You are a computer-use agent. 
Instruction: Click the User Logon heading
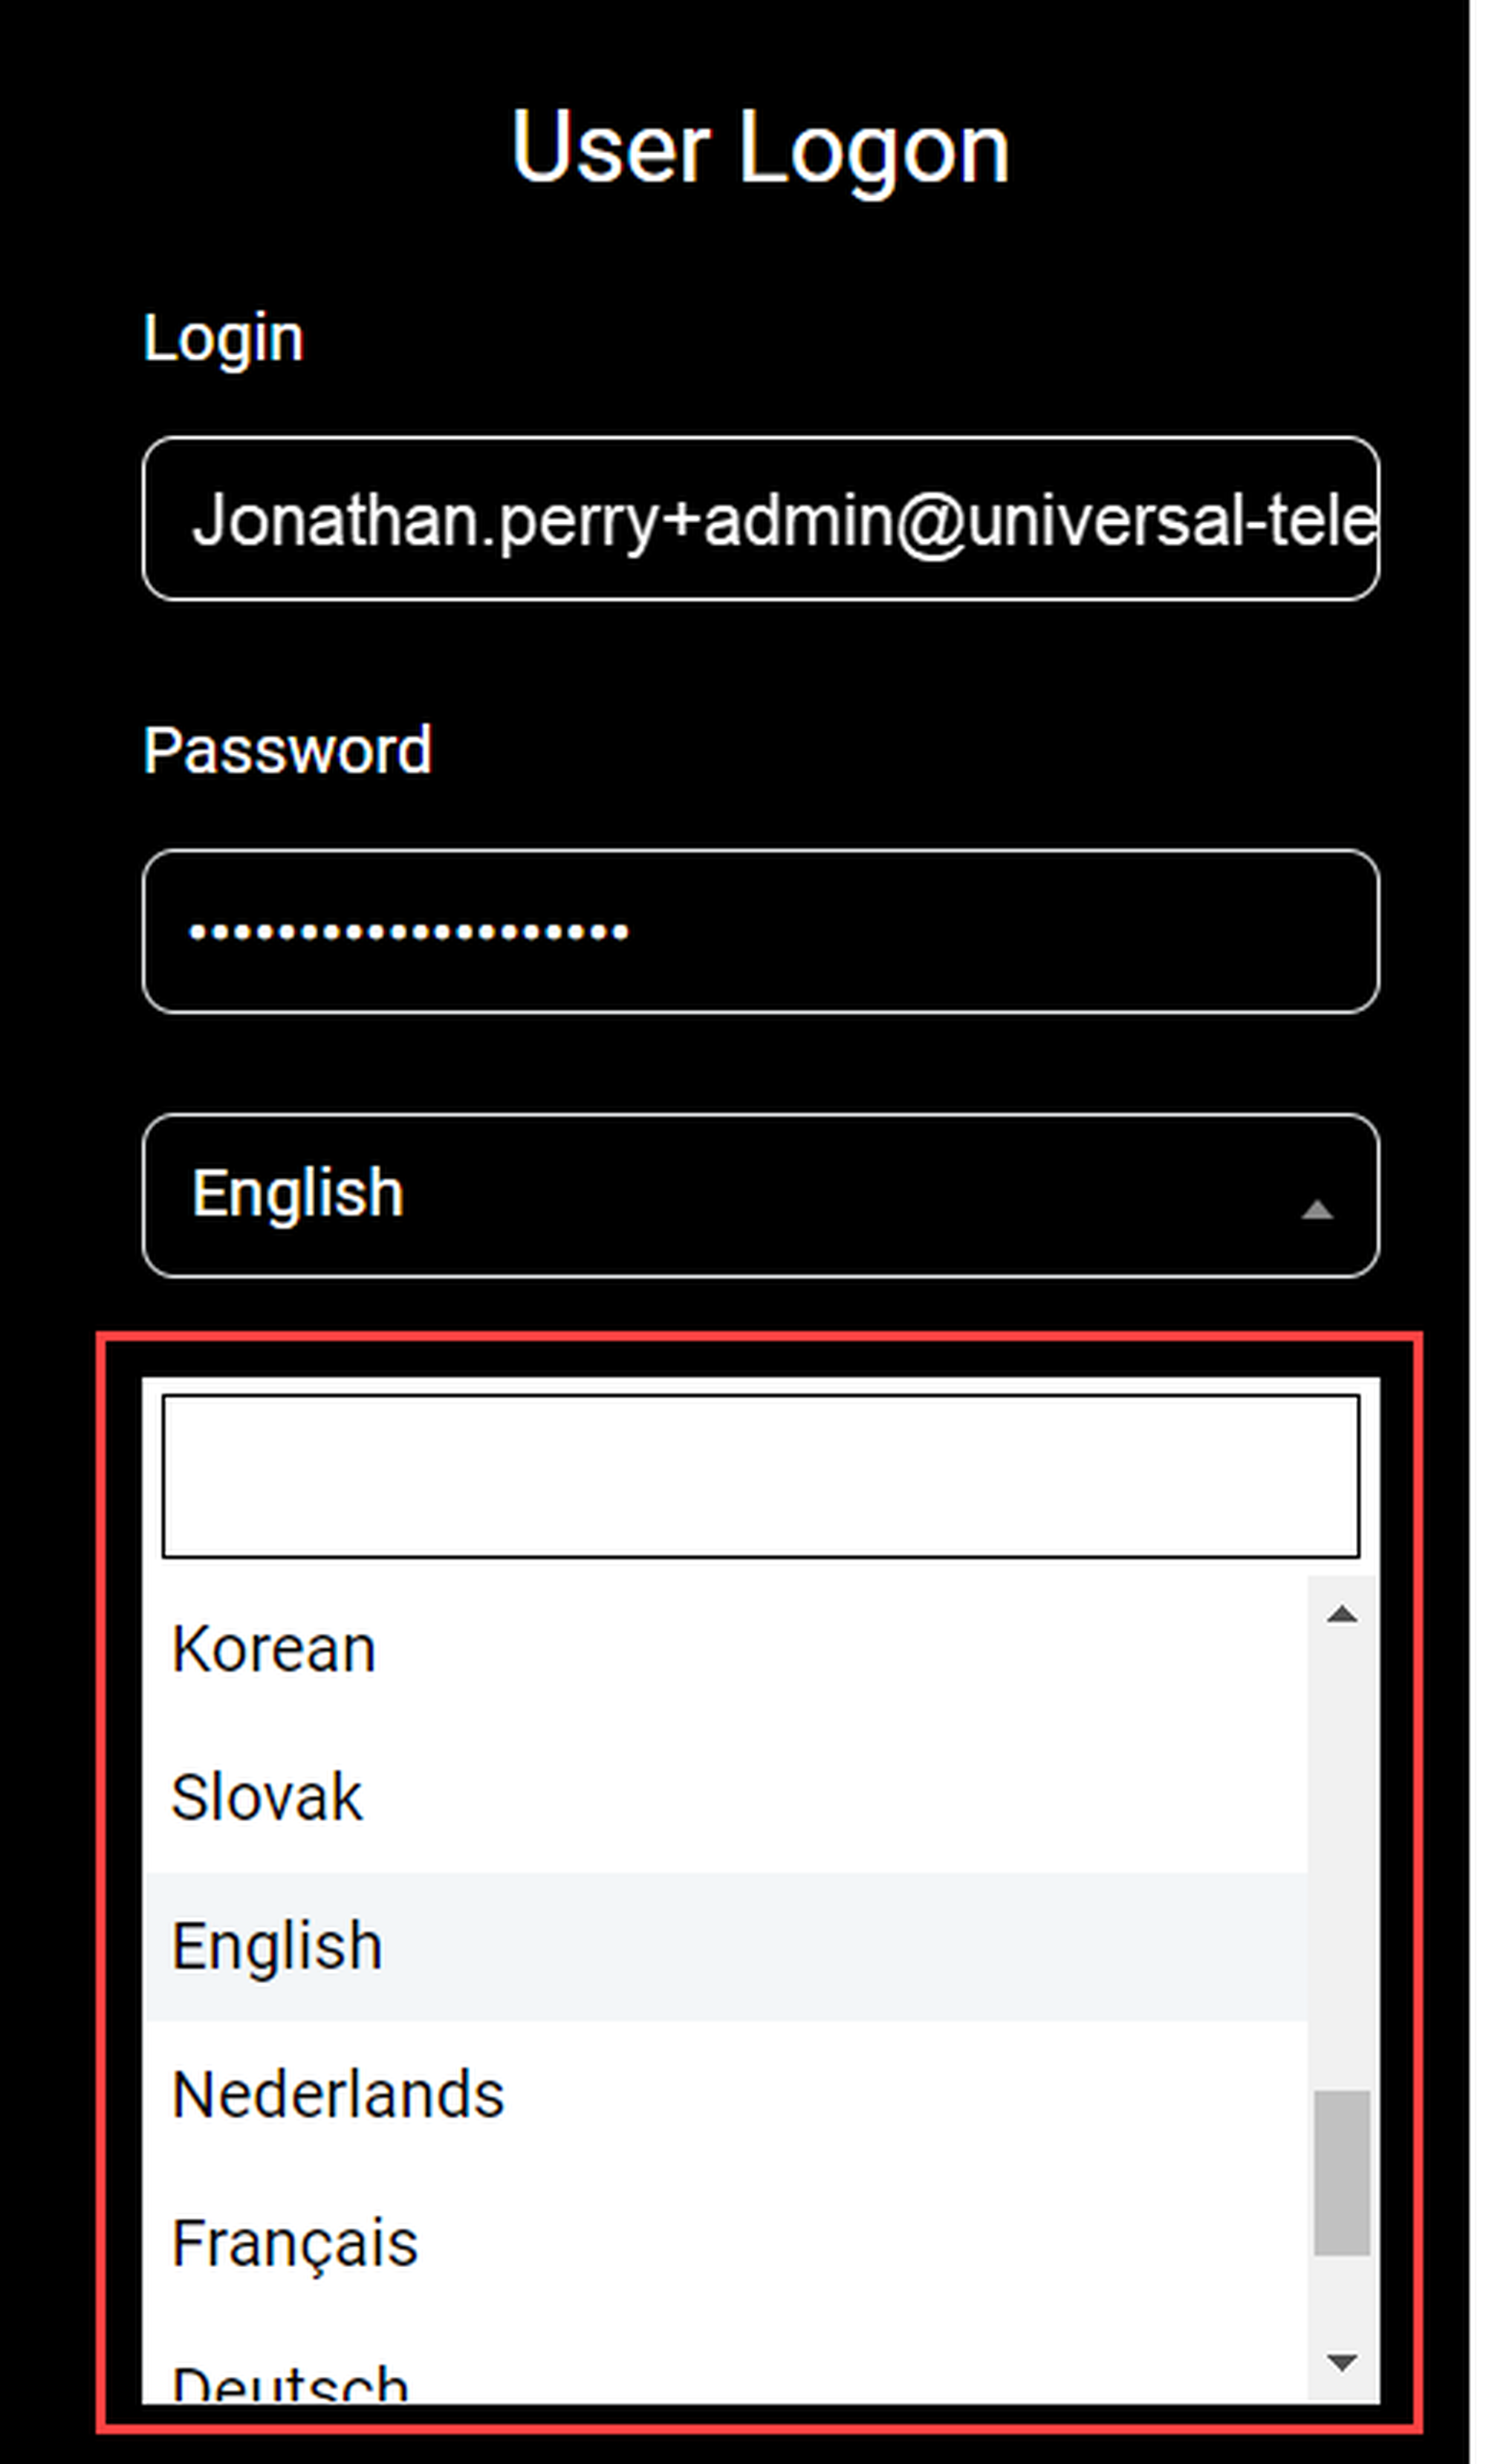(760, 149)
